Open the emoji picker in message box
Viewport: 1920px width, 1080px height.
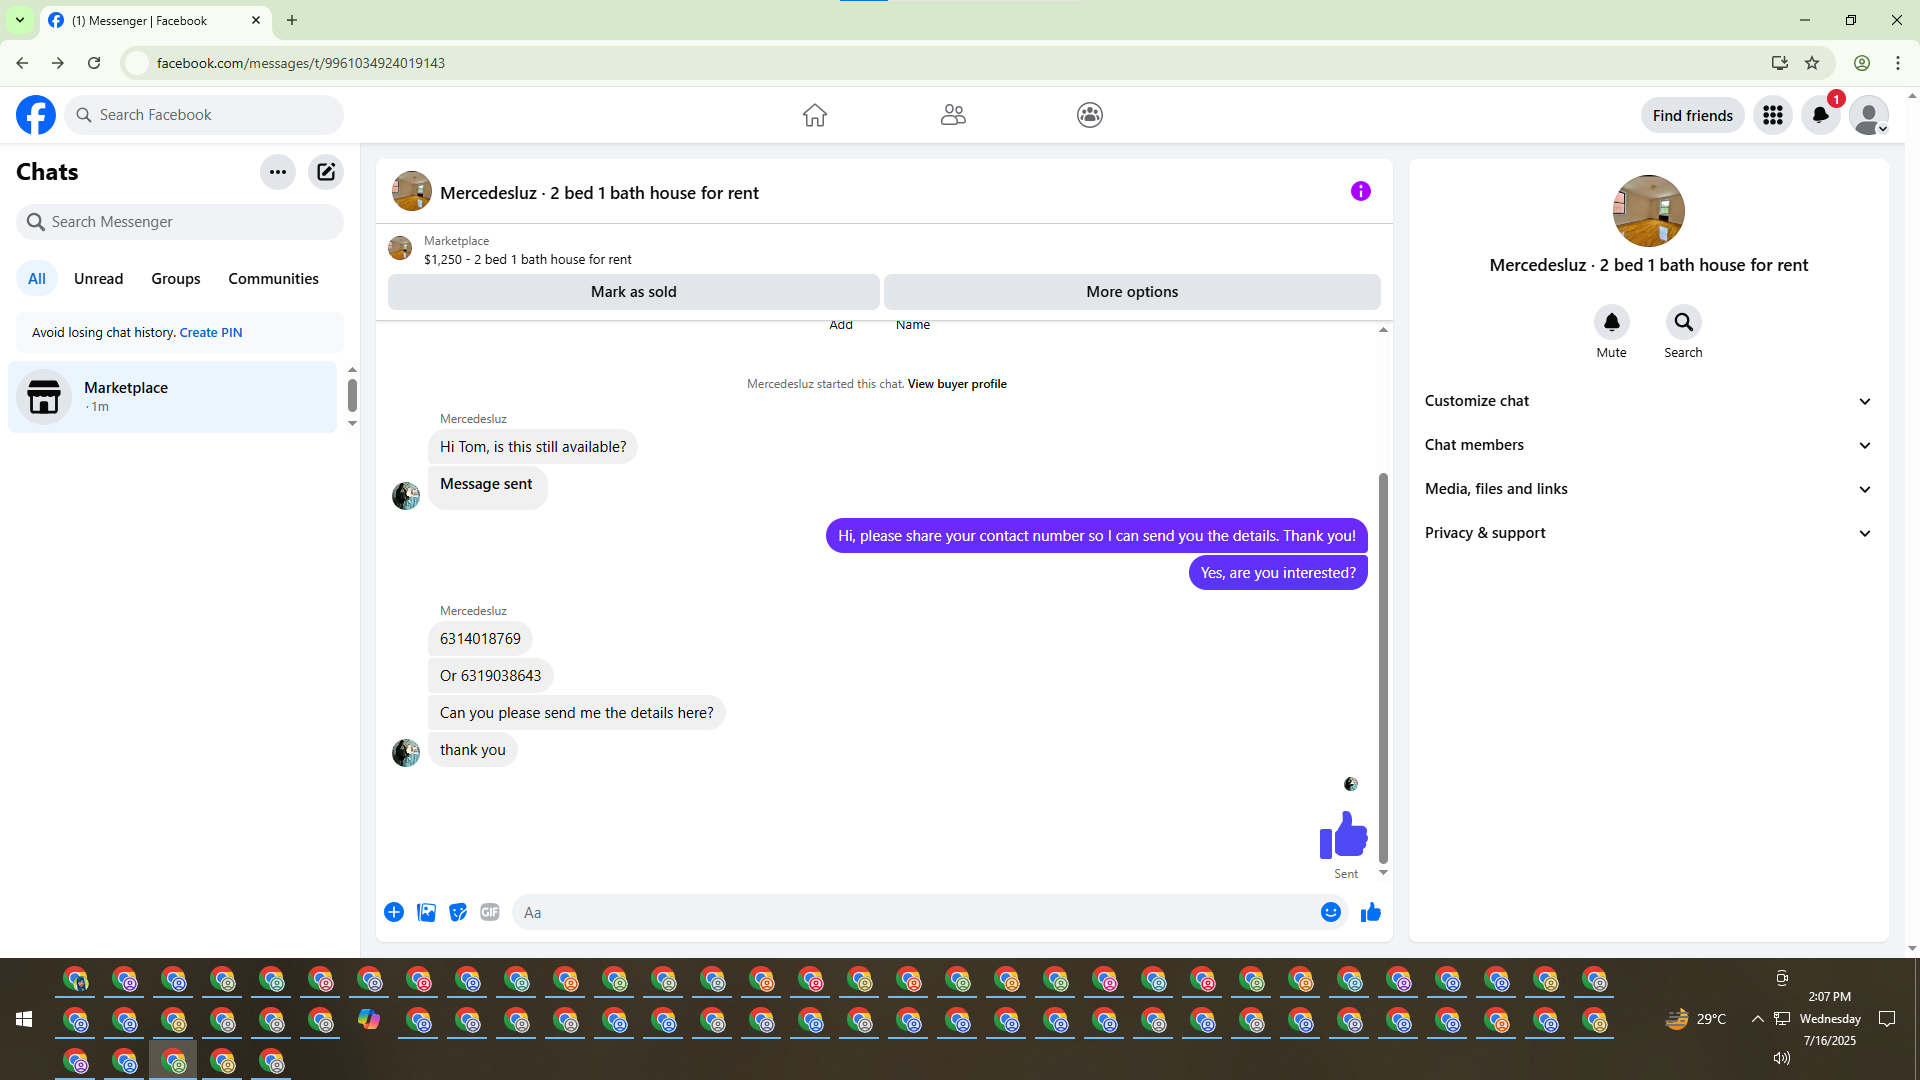(x=1331, y=912)
